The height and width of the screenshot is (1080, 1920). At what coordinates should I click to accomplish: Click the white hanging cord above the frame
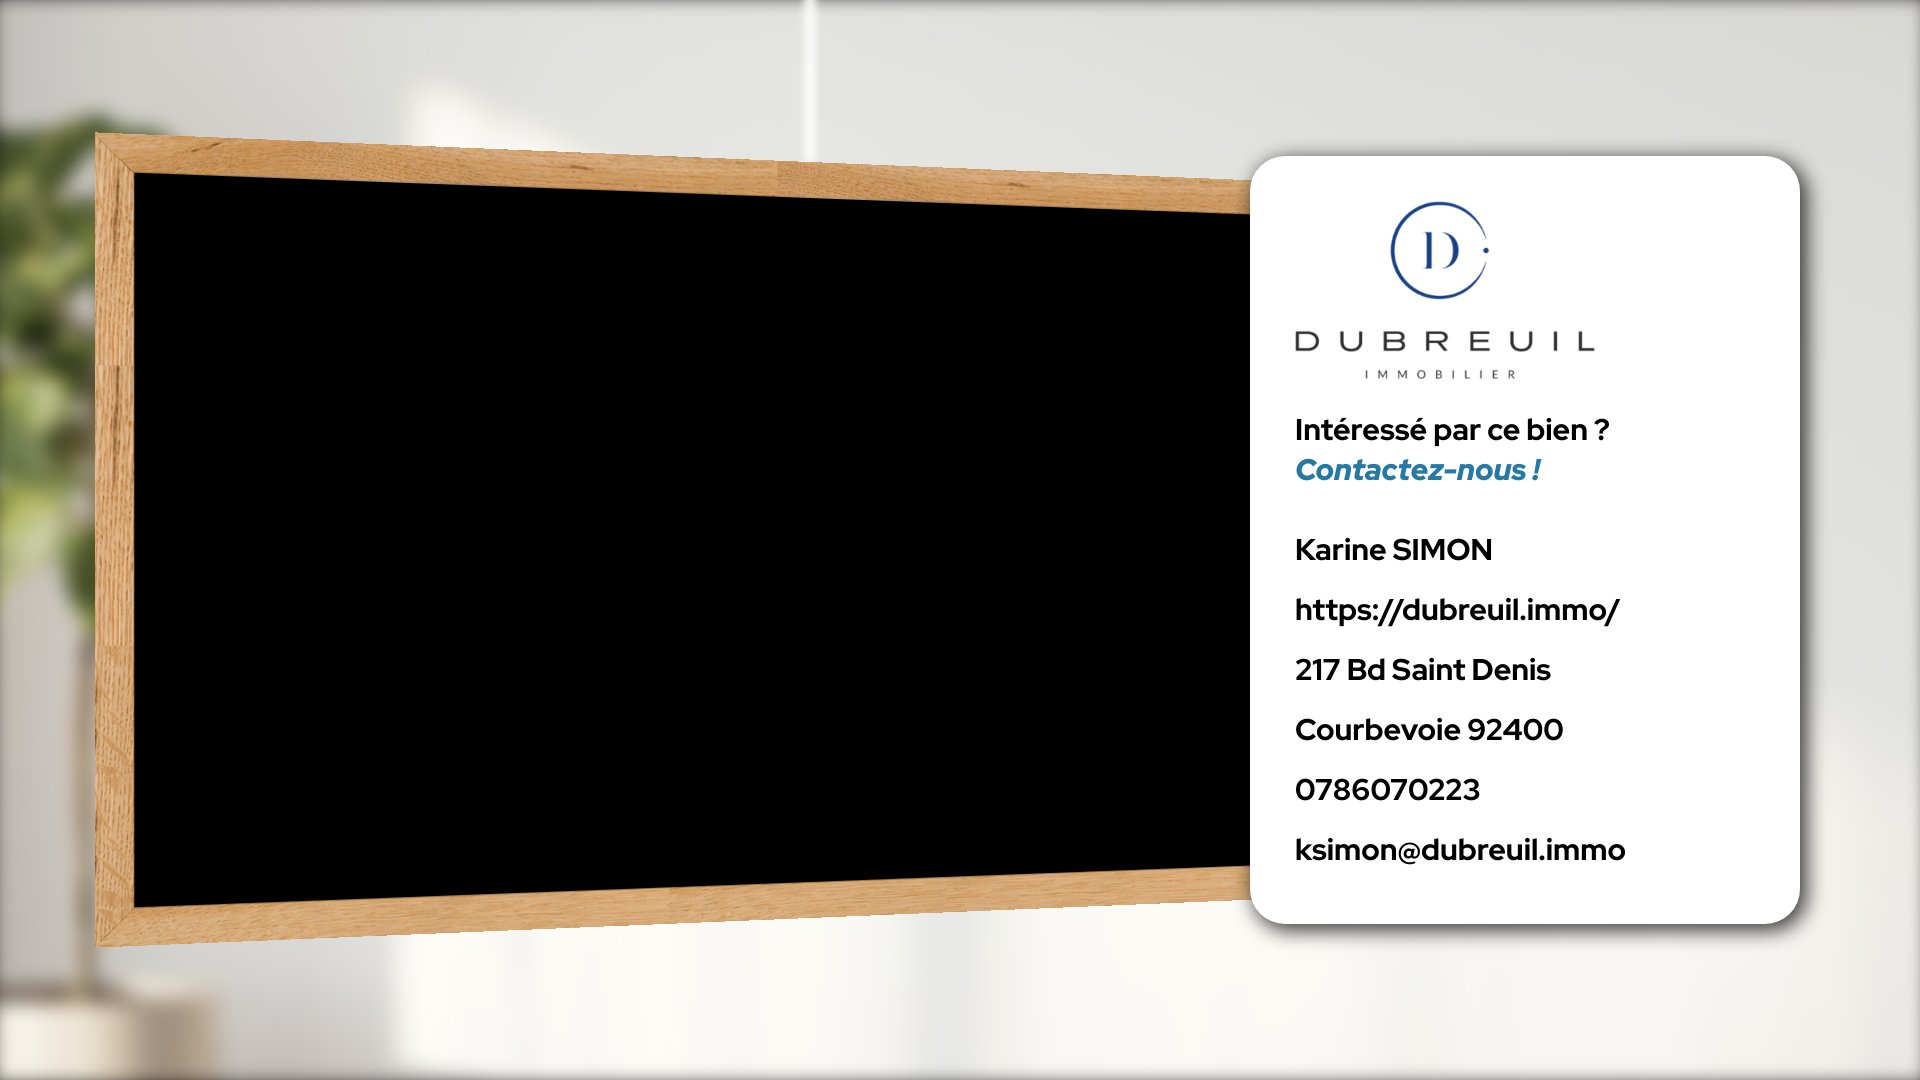pyautogui.click(x=809, y=80)
